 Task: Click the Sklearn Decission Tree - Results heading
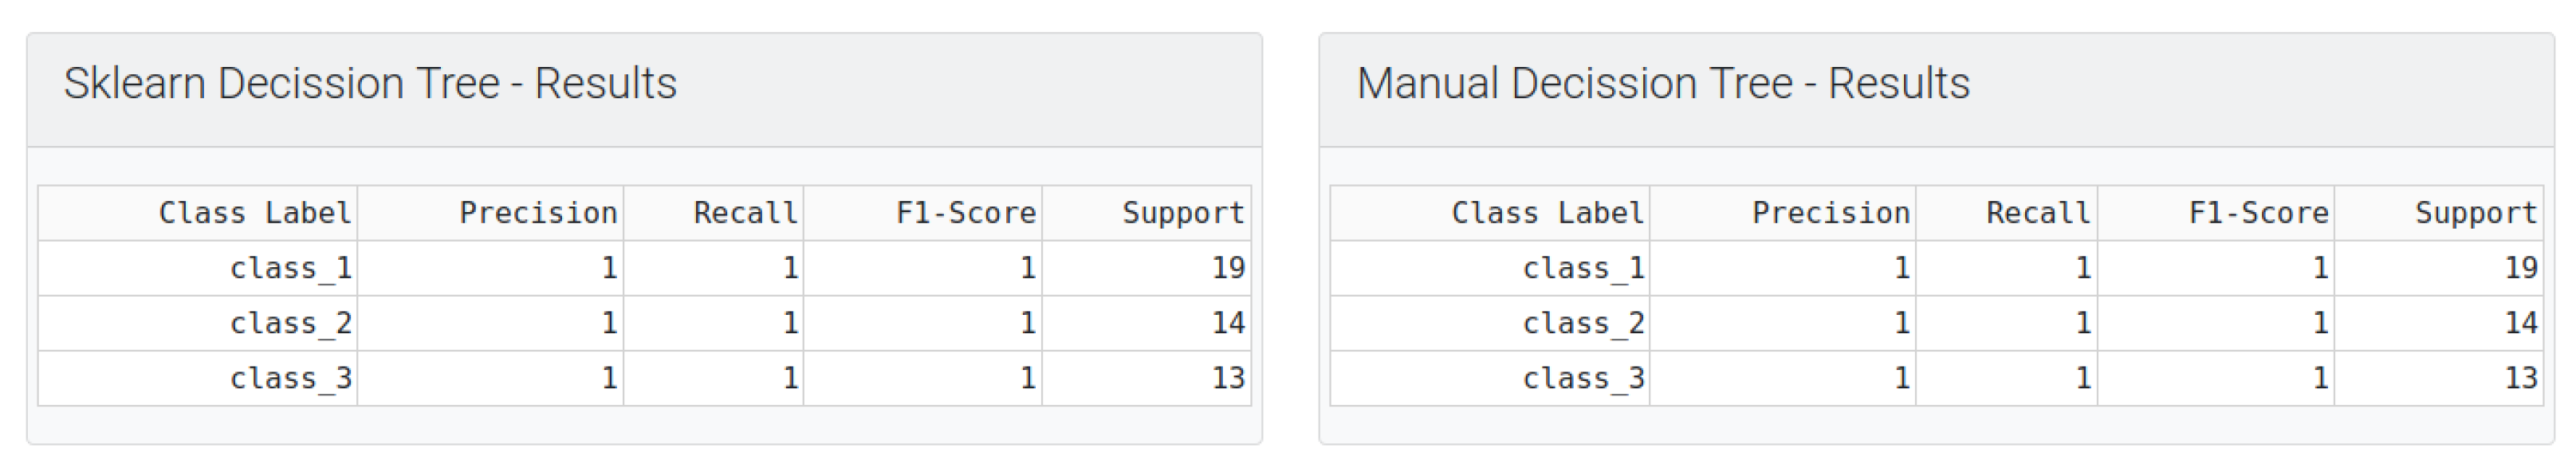(x=370, y=84)
